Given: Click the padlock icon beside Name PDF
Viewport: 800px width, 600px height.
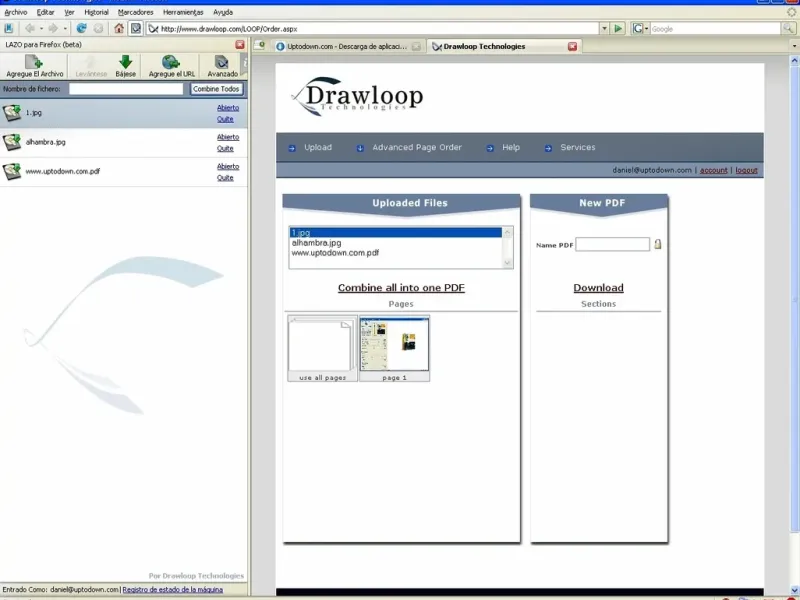Looking at the screenshot, I should (x=658, y=244).
